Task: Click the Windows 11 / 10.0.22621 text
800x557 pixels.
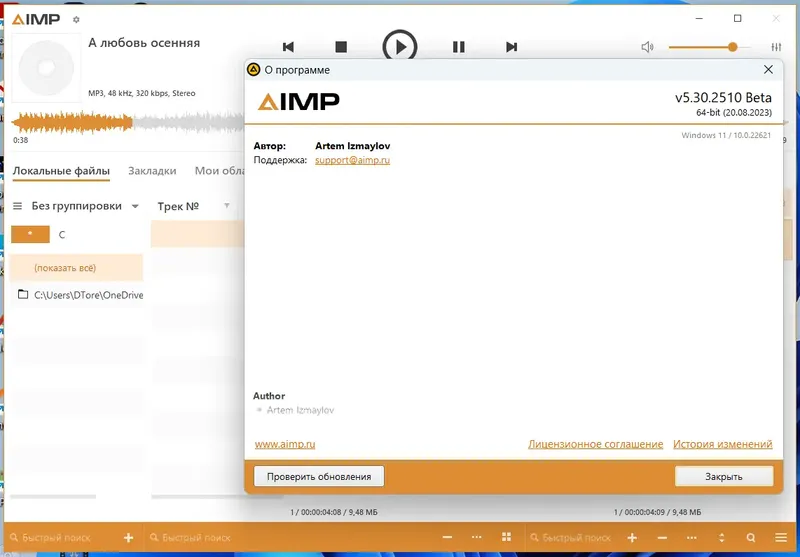Action: tap(726, 136)
